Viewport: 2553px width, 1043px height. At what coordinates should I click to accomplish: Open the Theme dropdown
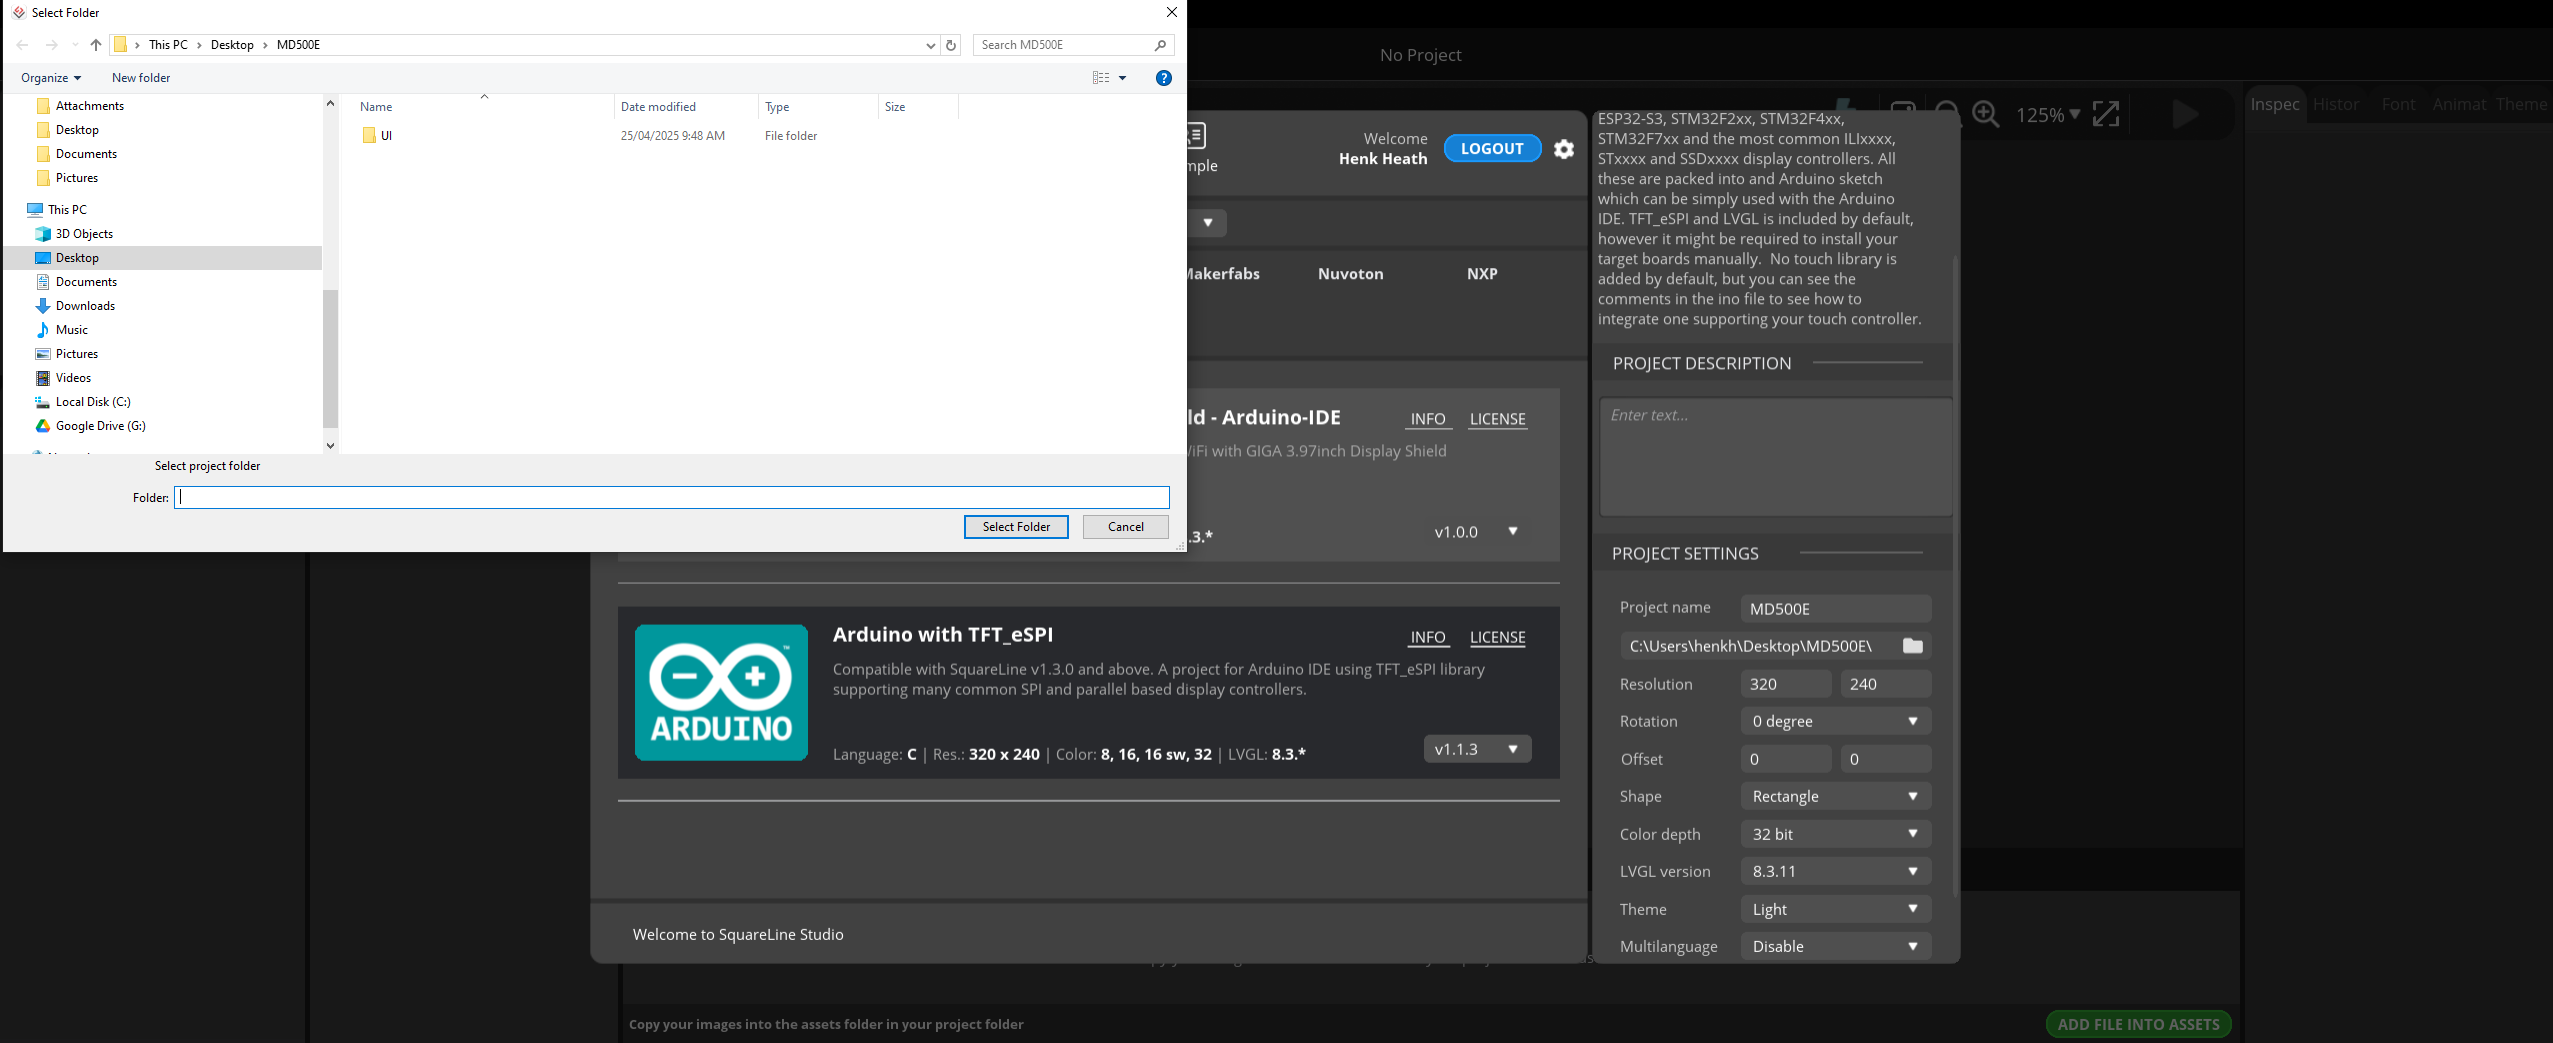[1835, 909]
